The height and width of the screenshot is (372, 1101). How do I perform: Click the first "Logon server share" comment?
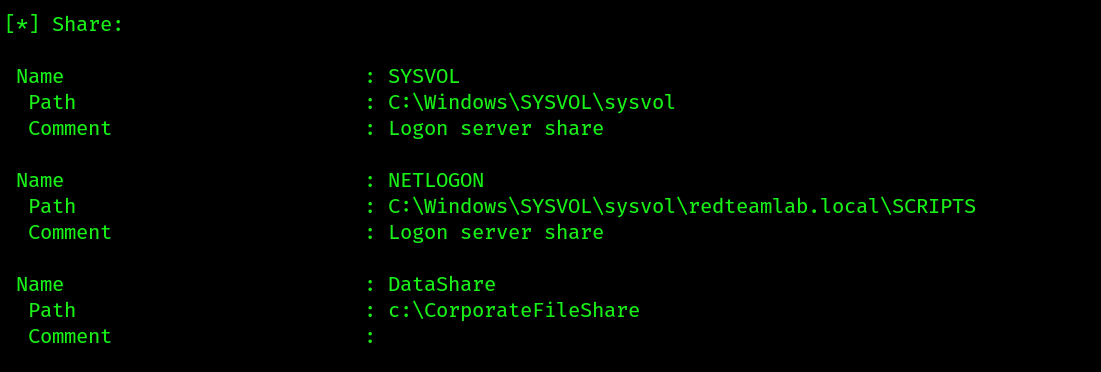(496, 128)
